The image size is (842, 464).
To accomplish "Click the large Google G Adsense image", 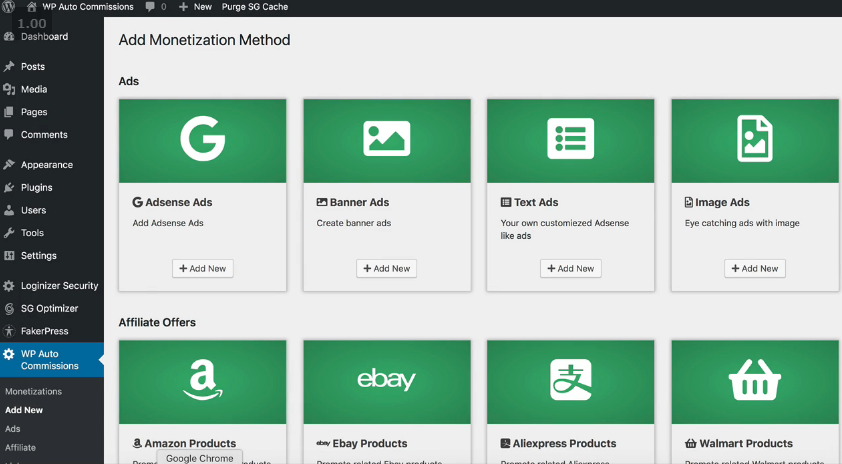I will pyautogui.click(x=202, y=141).
